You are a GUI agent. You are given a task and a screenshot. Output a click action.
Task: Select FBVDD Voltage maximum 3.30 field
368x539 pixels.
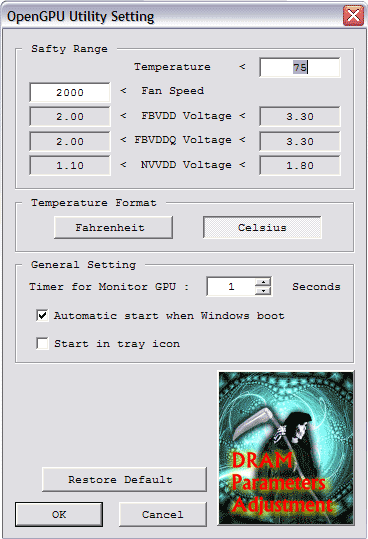[x=300, y=117]
